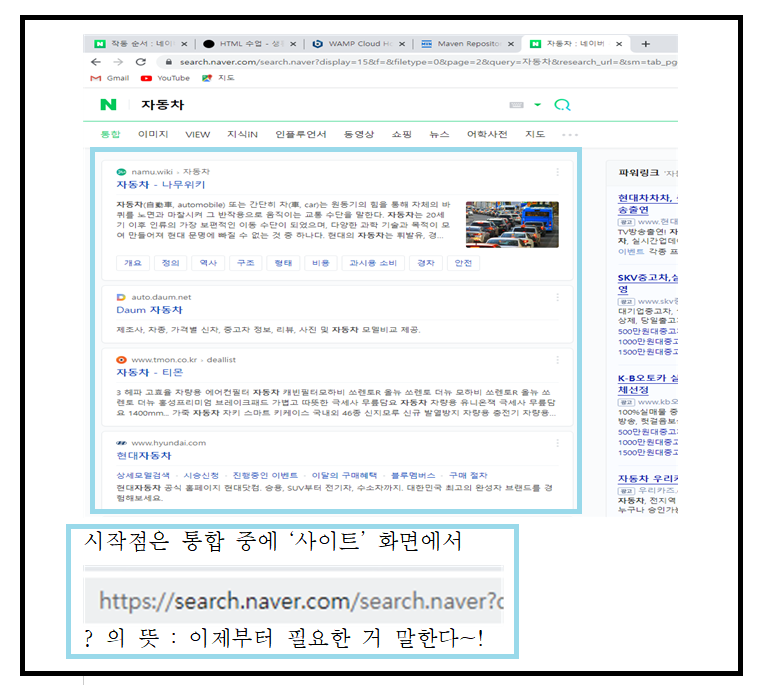Select the 인플루언서 search tab
Image resolution: width=763 pixels, height=695 pixels.
[x=301, y=134]
